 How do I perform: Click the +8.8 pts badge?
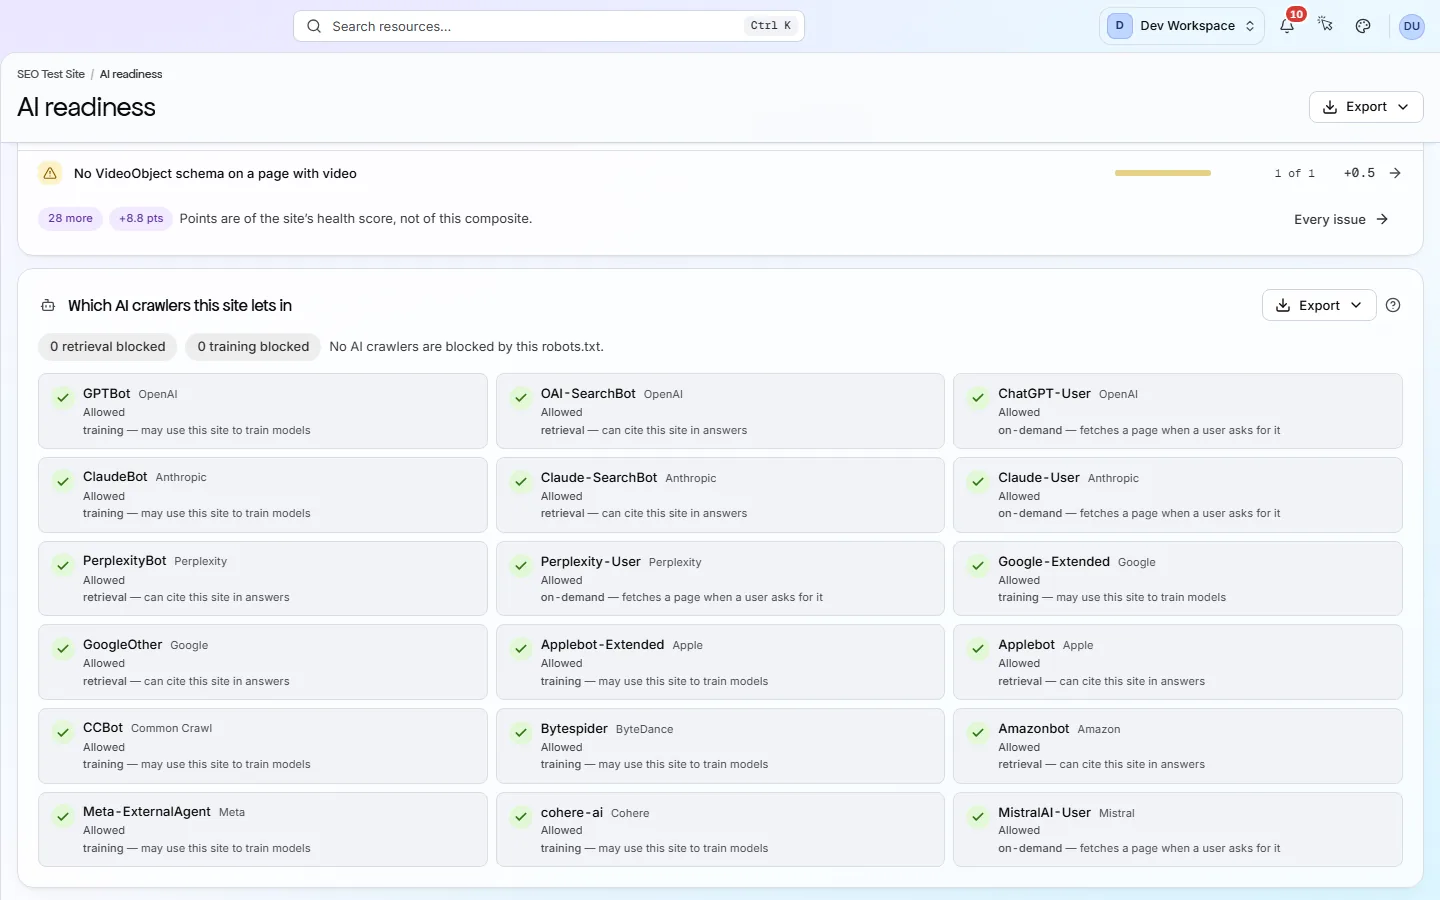[x=141, y=218]
